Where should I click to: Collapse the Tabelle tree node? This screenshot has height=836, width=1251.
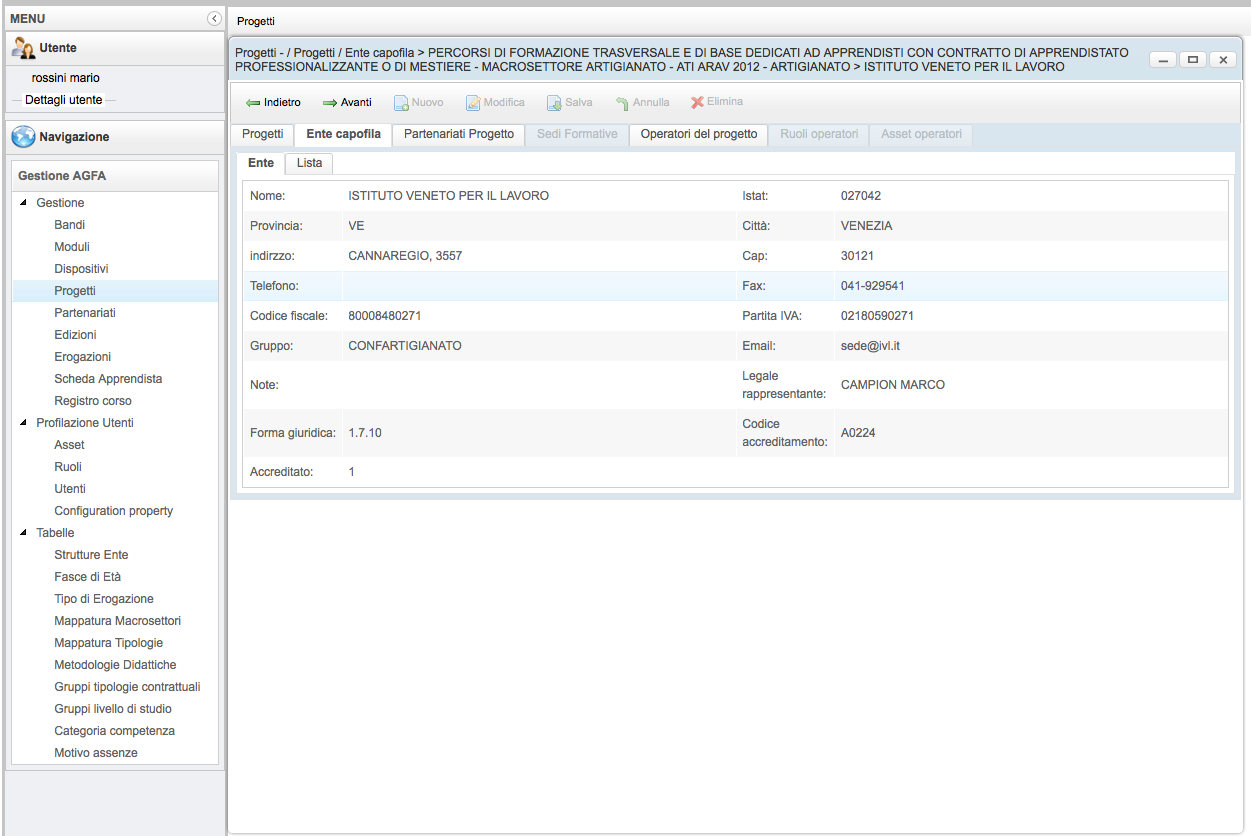click(24, 533)
